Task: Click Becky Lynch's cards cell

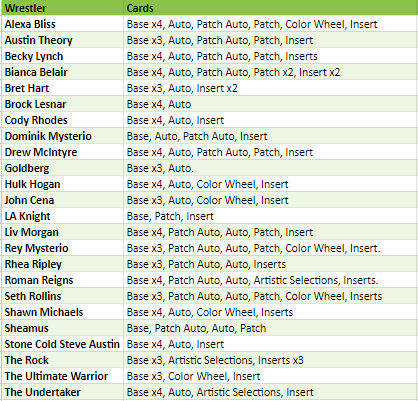Action: (x=270, y=56)
